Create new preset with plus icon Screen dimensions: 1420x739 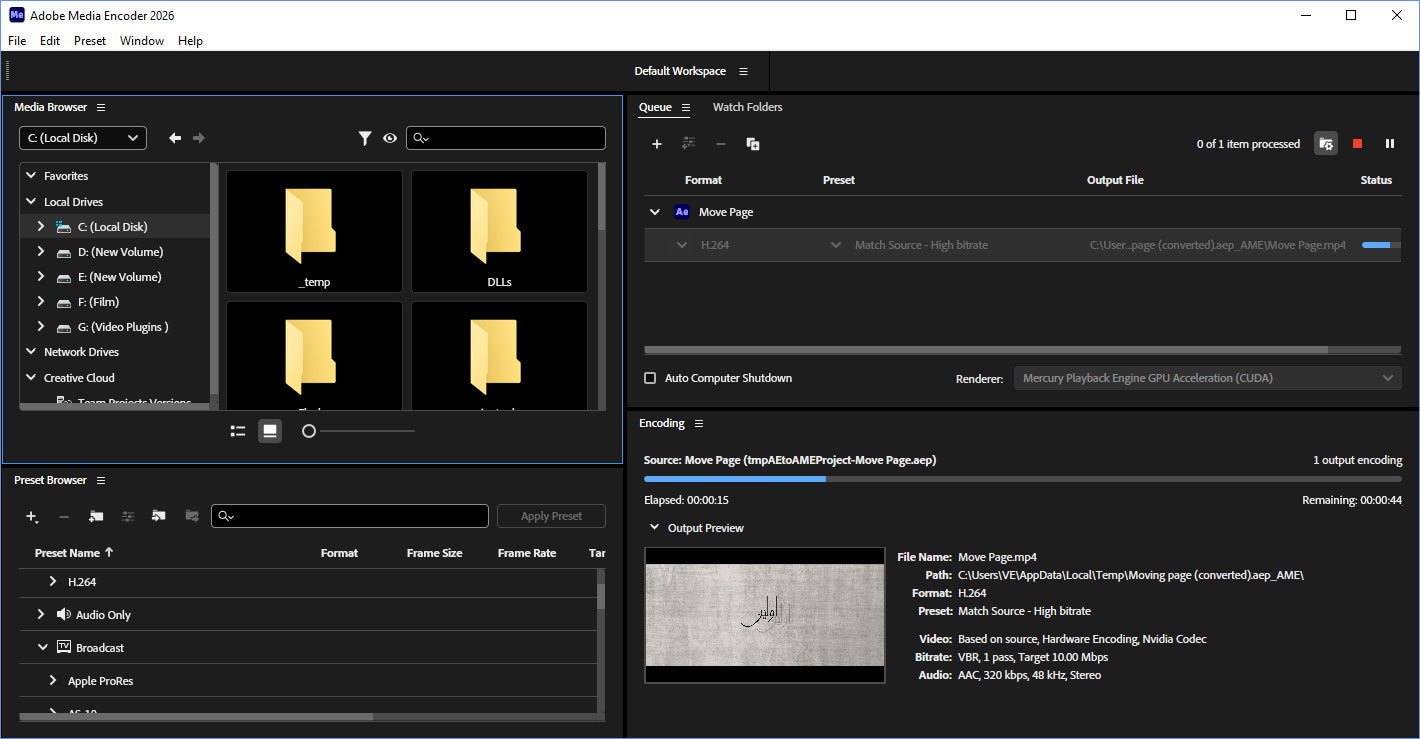[x=33, y=516]
